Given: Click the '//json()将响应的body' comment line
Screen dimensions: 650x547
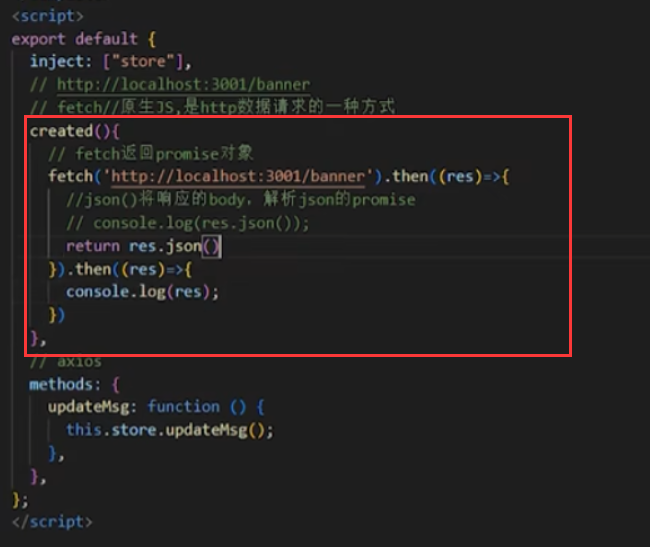Looking at the screenshot, I should point(241,200).
